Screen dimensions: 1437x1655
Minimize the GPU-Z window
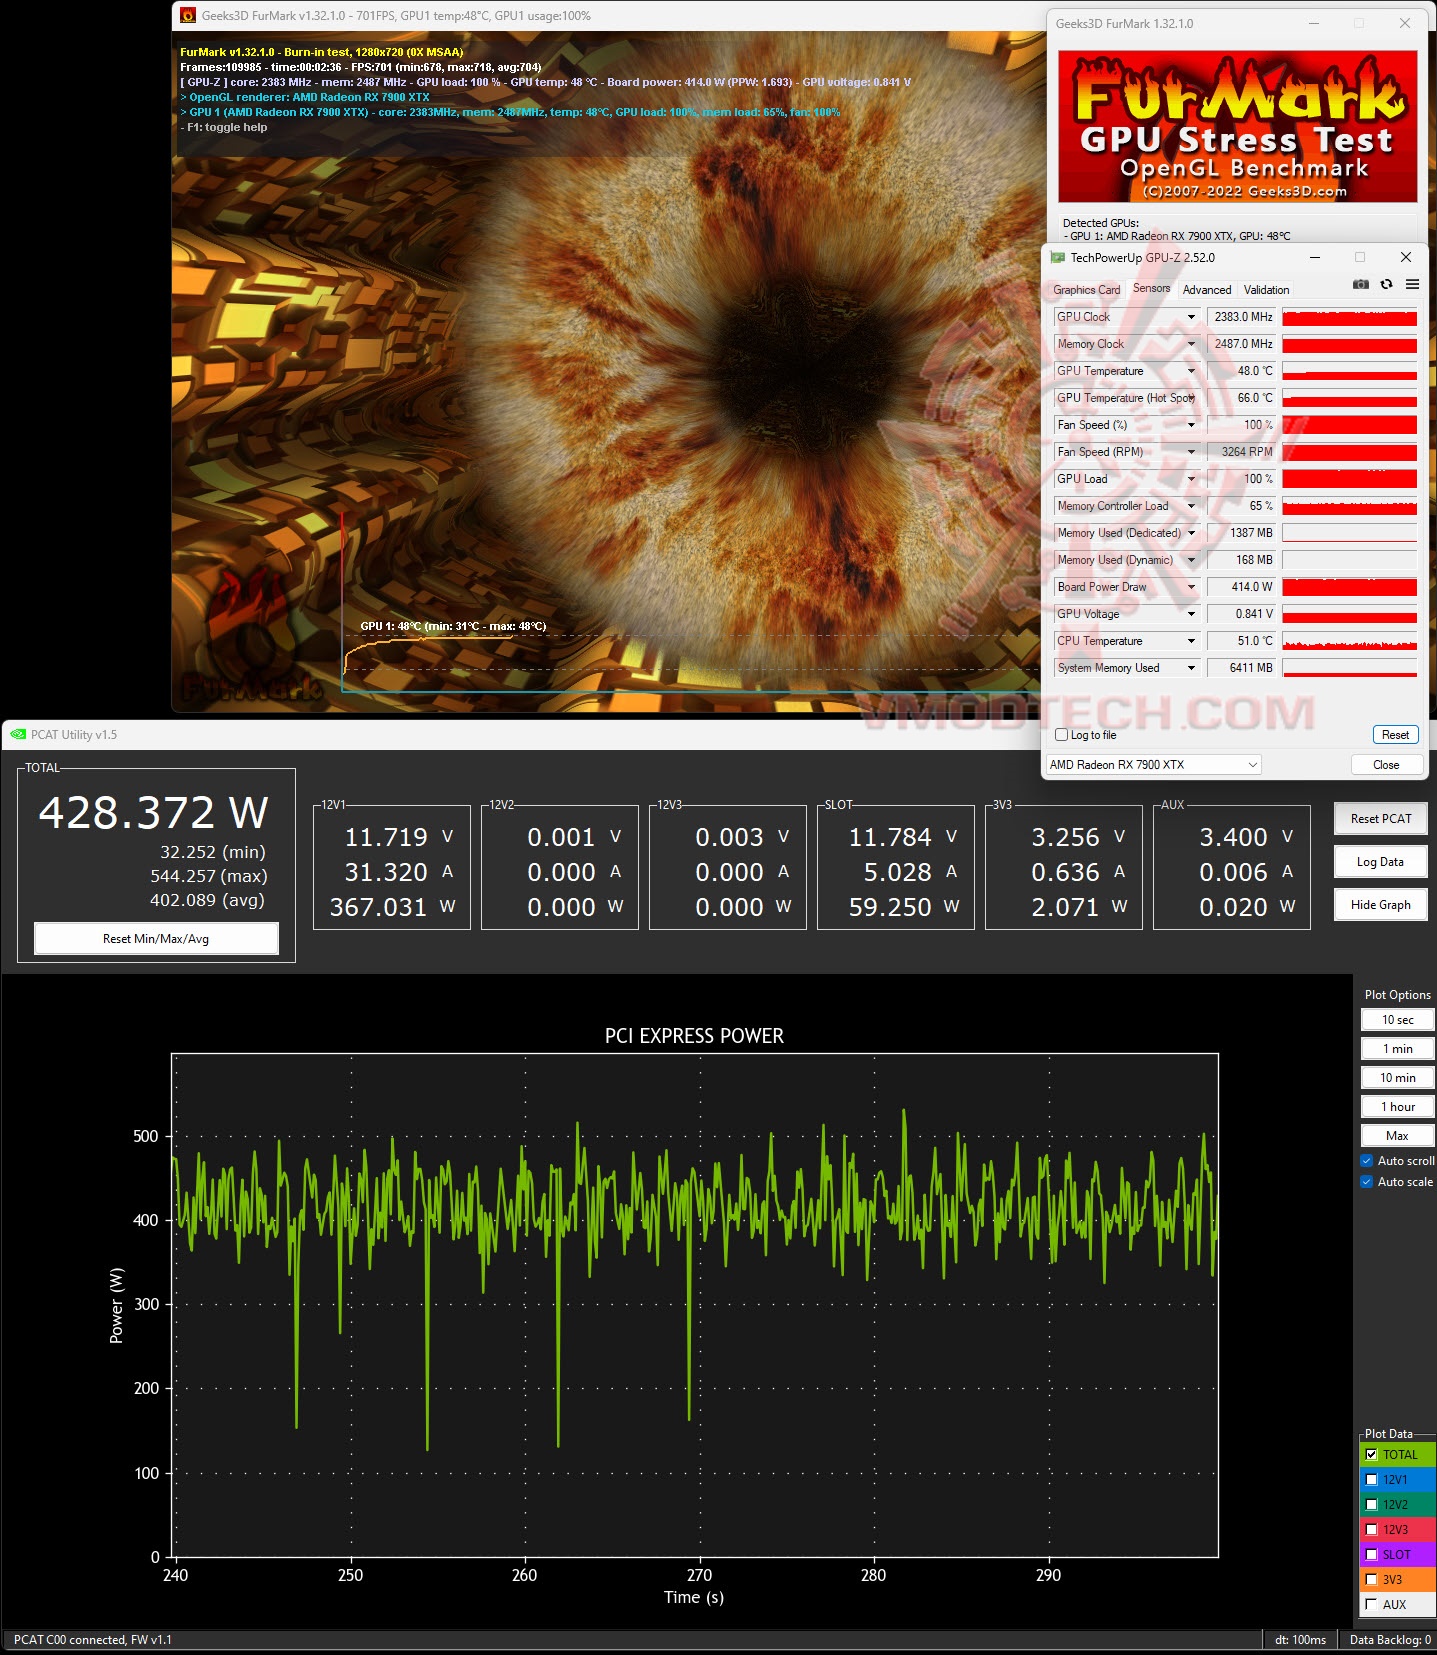pos(1315,258)
